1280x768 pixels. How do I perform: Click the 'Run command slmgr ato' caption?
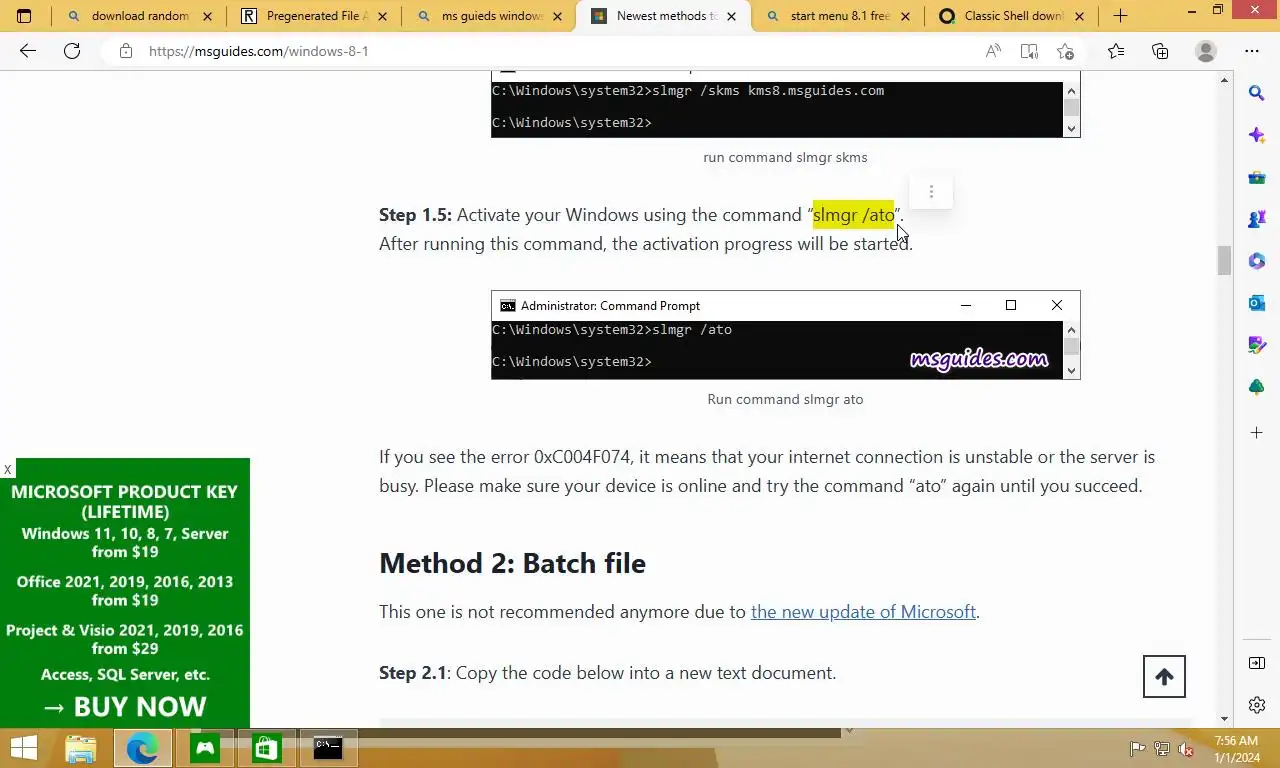785,399
